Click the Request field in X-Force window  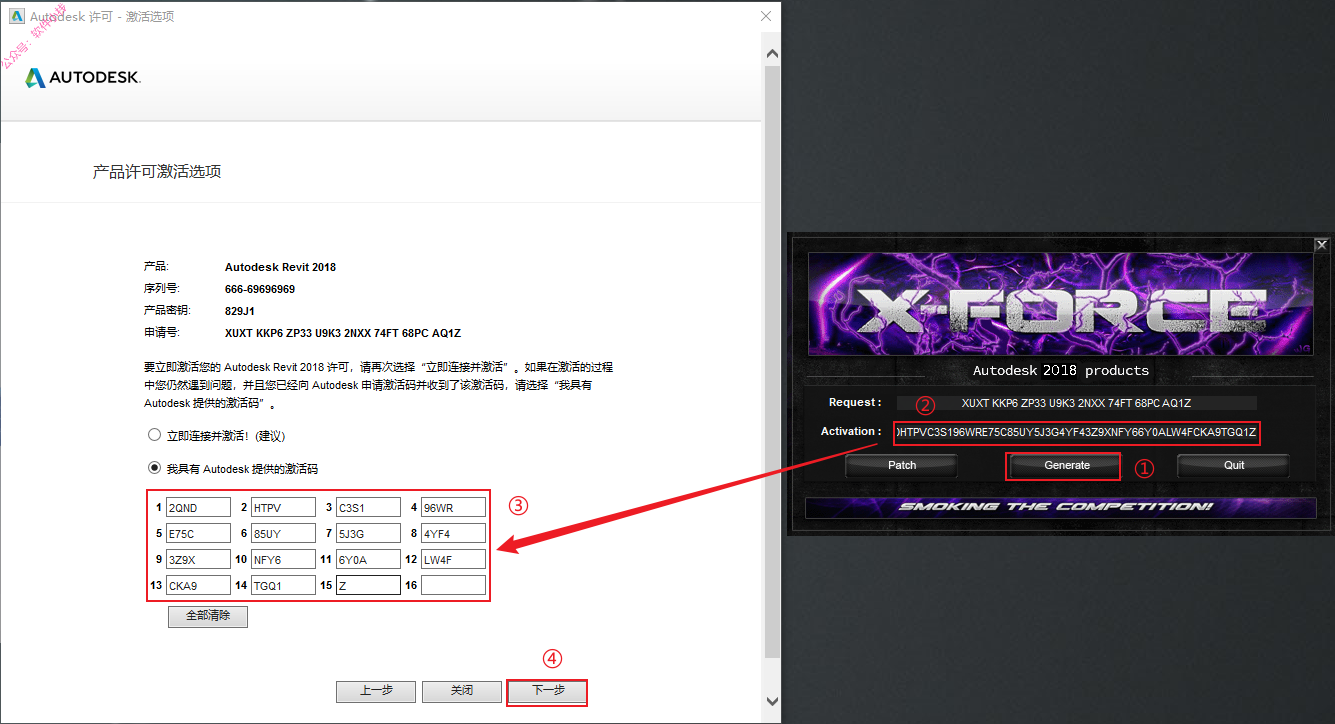point(1076,403)
